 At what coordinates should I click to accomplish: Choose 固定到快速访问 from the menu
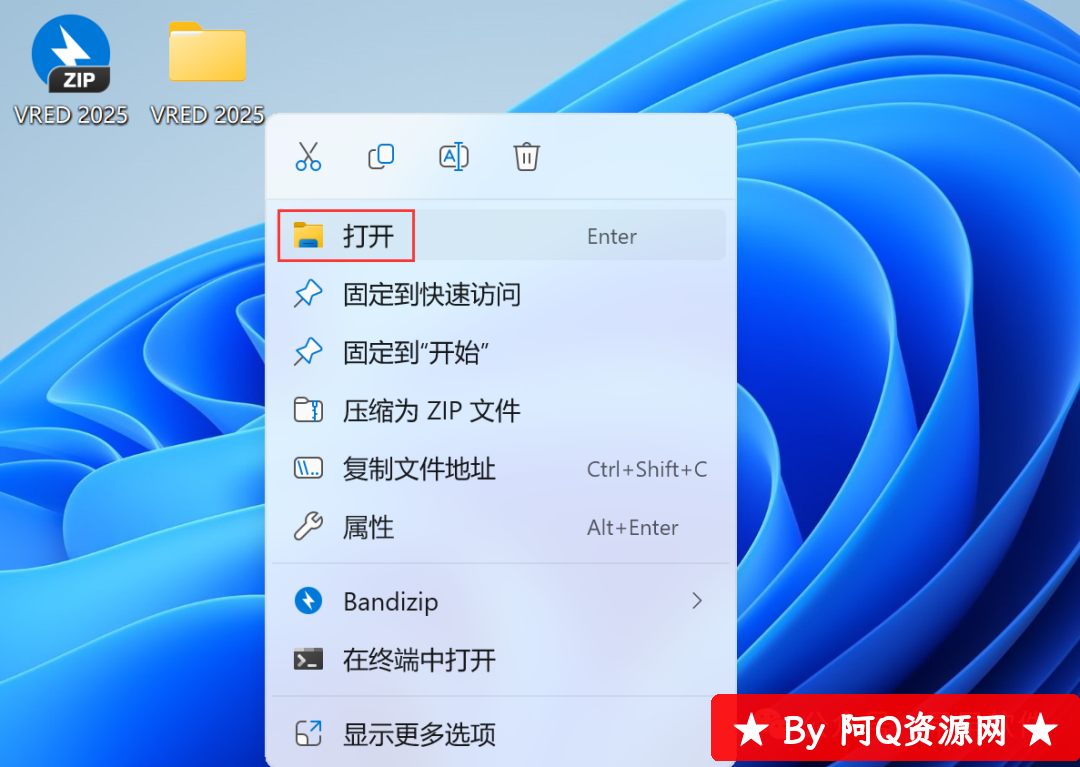coord(501,294)
